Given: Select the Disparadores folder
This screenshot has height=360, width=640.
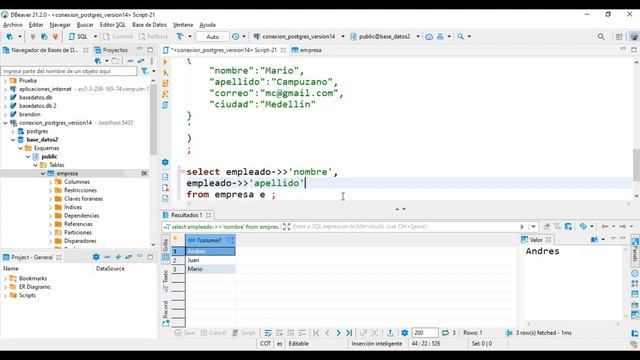Looking at the screenshot, I should coord(80,241).
